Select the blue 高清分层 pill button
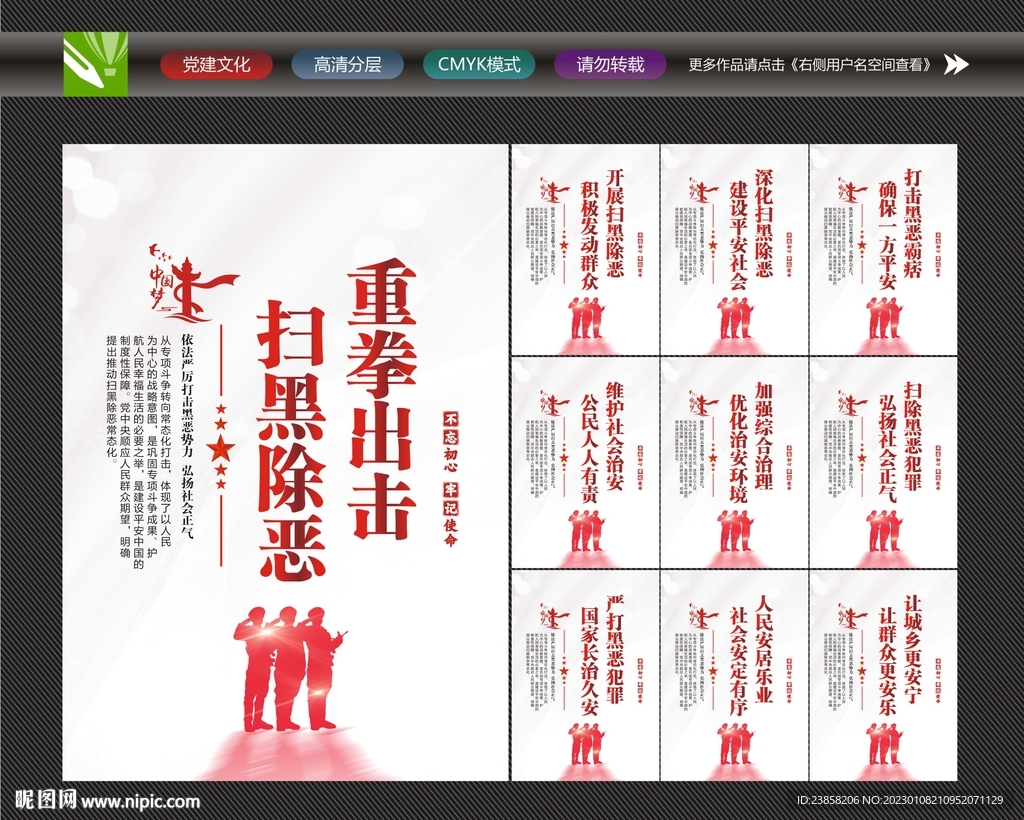Image resolution: width=1024 pixels, height=820 pixels. click(x=347, y=65)
